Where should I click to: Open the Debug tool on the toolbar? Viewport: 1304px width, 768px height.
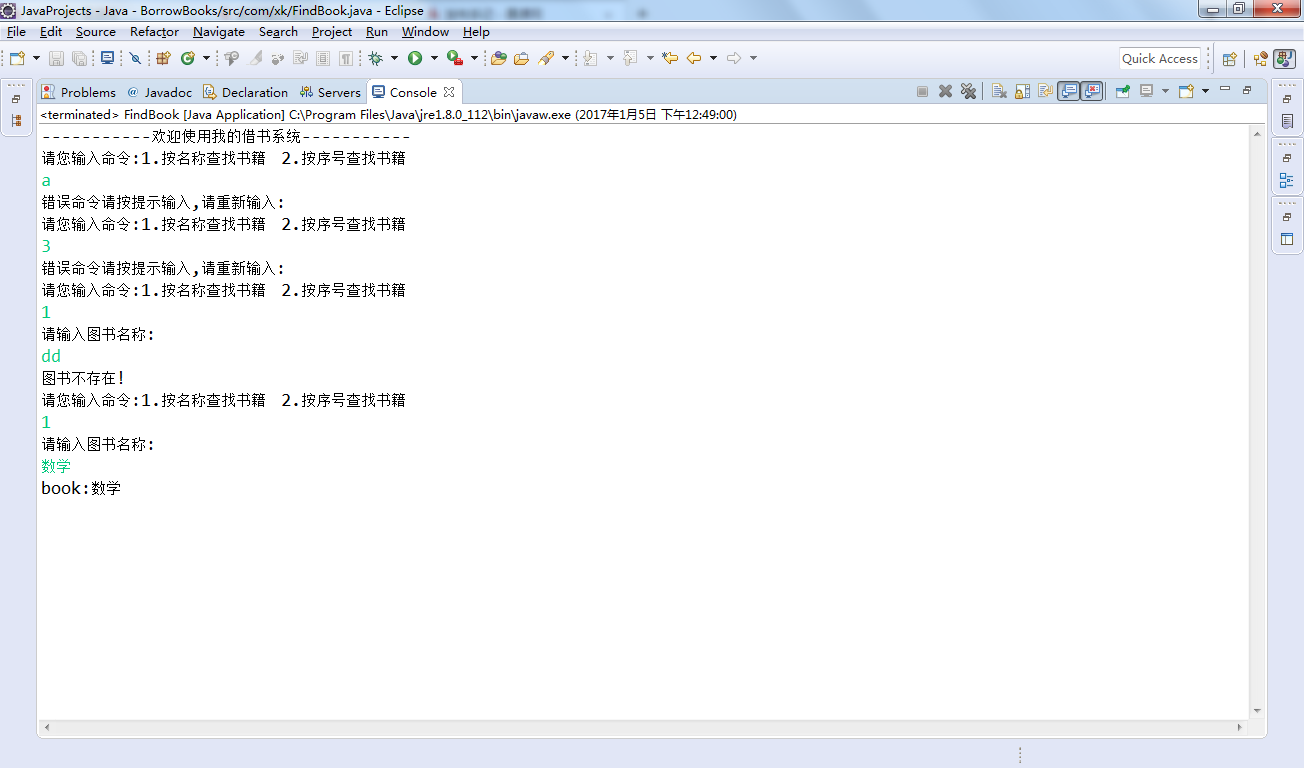coord(375,58)
